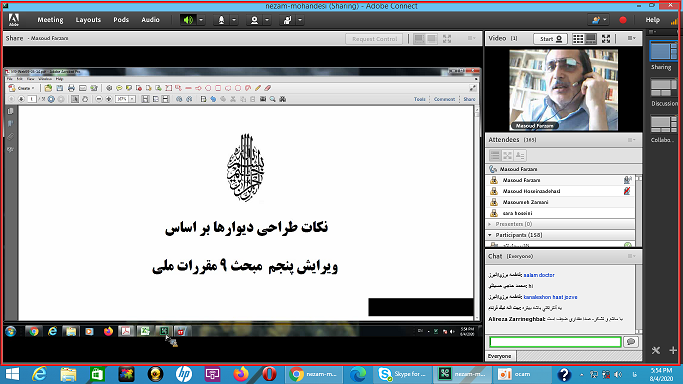This screenshot has width=683, height=384.
Task: Select the Everyone chat tab
Action: (499, 356)
